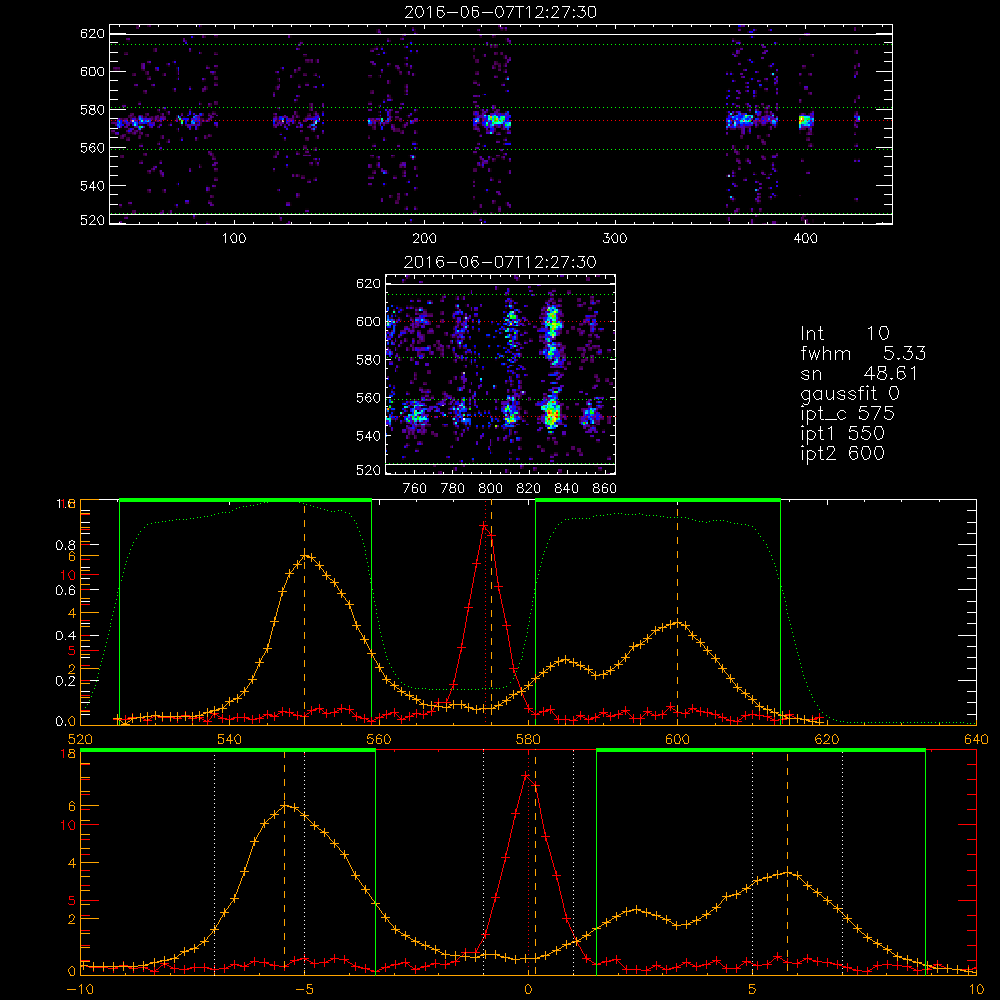Click x-axis label "800" under the middle image
The image size is (1000, 1000).
[490, 489]
